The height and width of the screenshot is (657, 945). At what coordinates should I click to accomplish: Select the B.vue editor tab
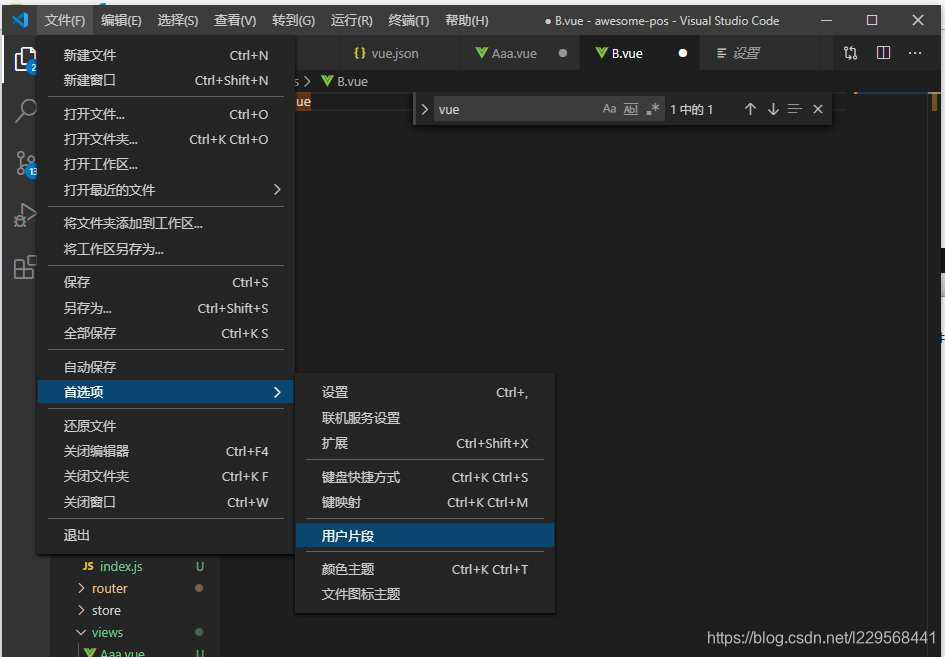click(x=640, y=53)
